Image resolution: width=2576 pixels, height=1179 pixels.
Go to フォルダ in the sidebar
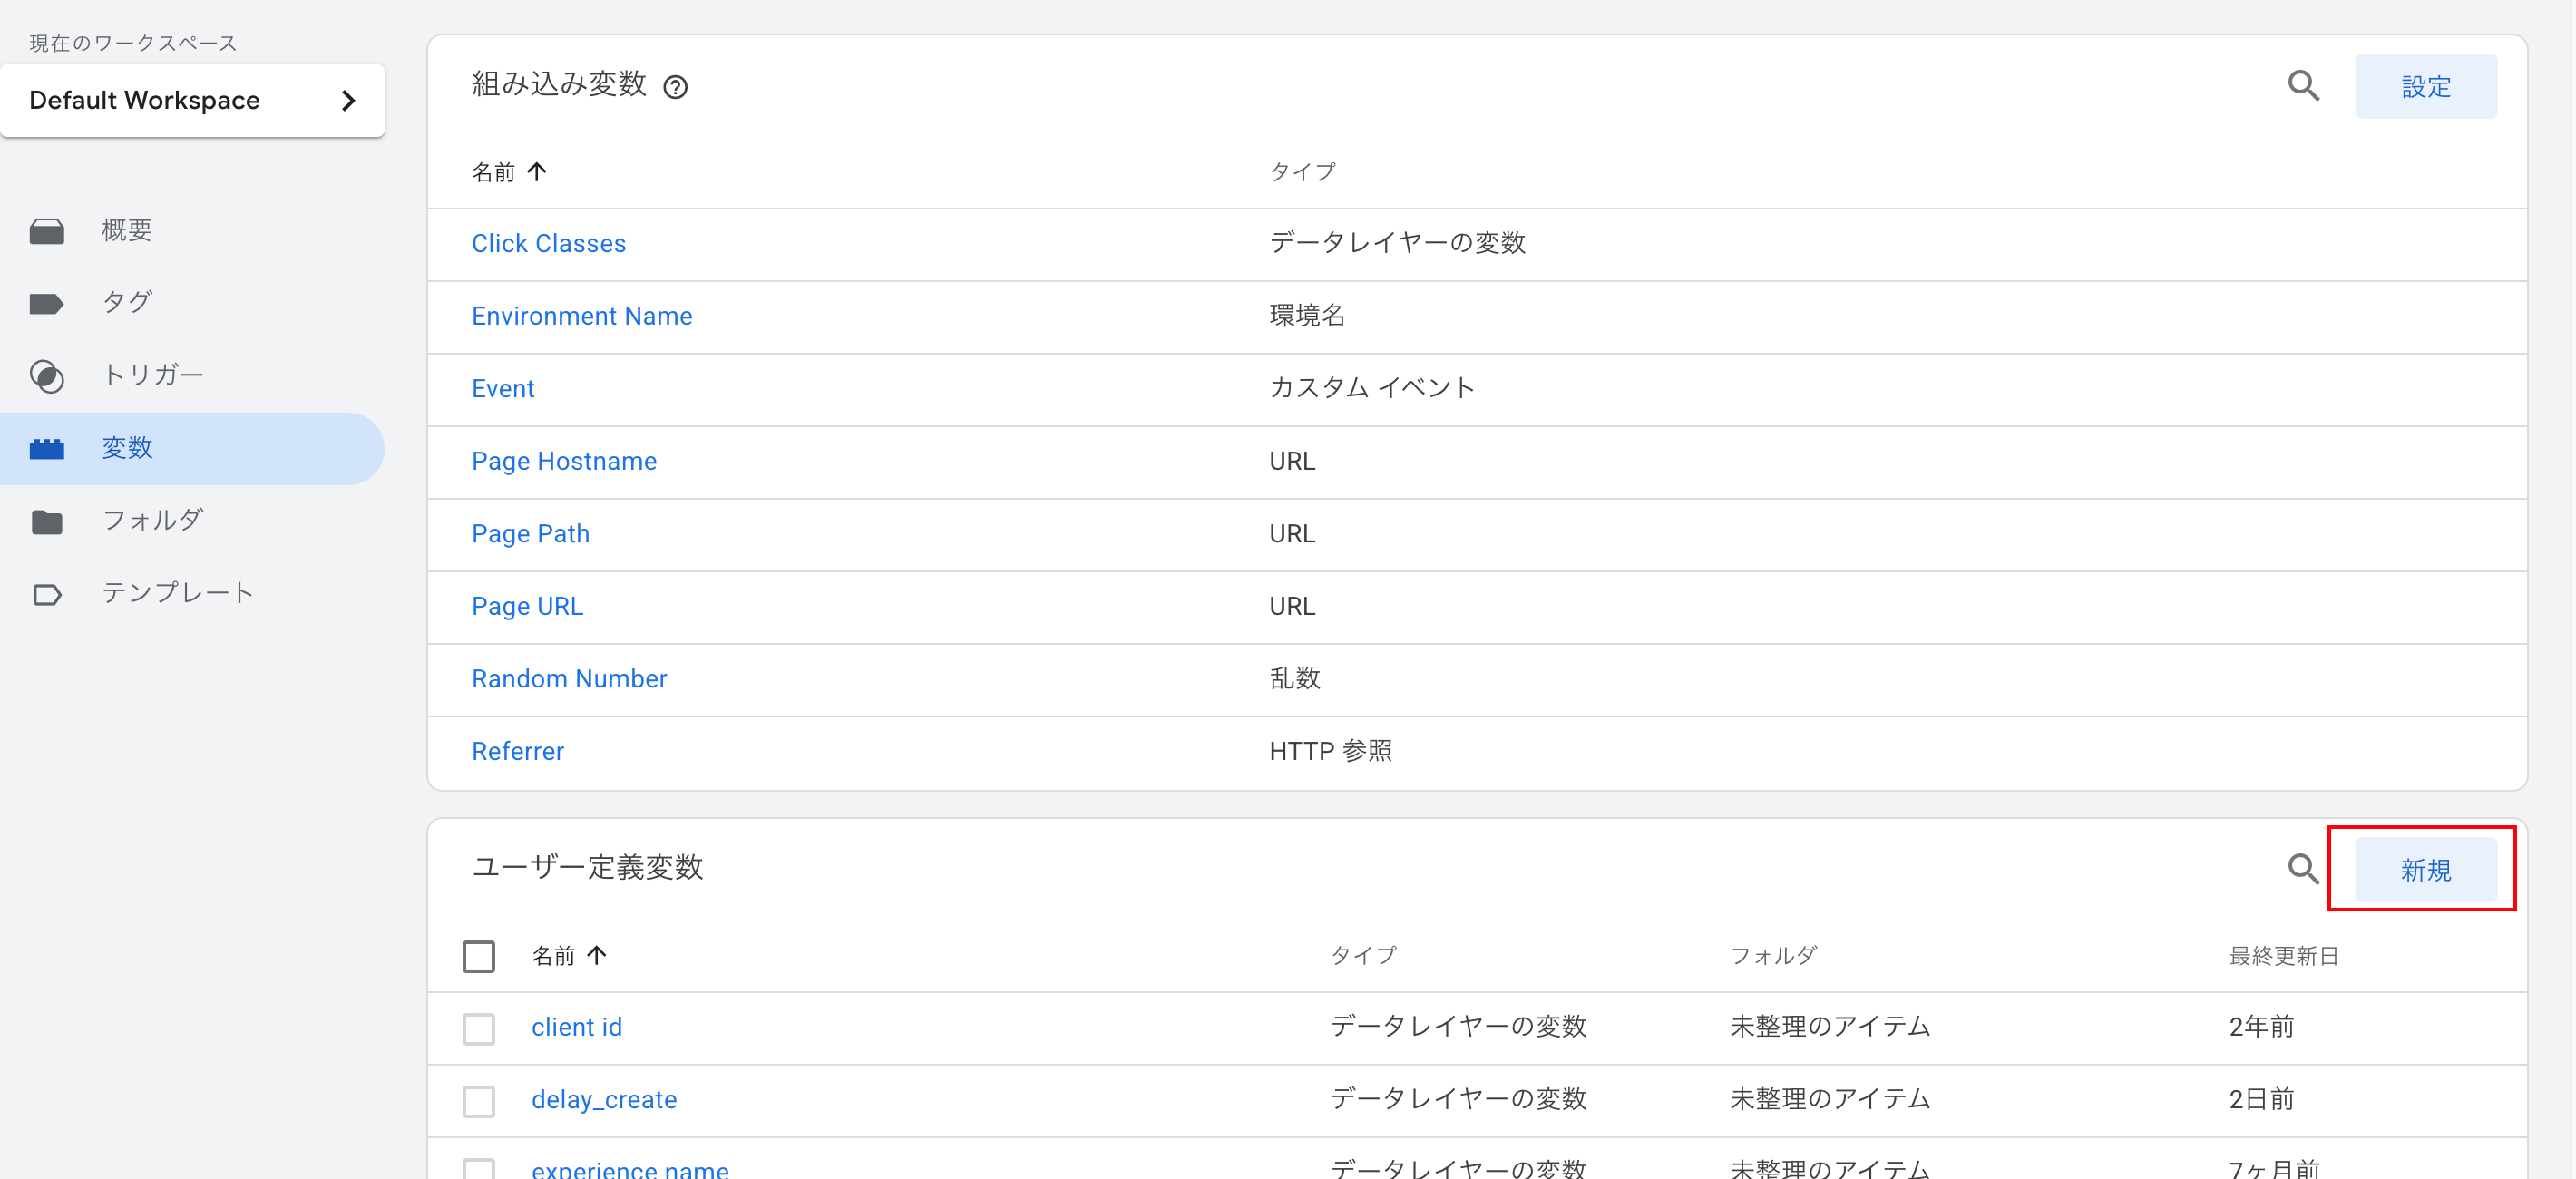tap(153, 520)
